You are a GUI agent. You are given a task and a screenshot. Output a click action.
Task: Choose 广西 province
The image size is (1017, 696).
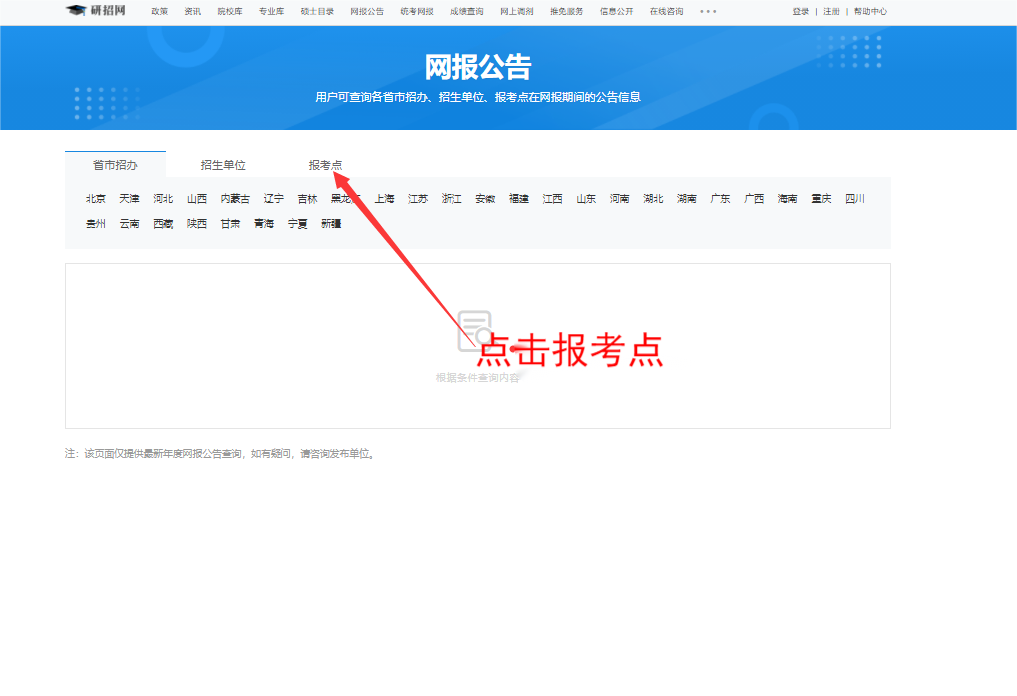click(x=755, y=198)
